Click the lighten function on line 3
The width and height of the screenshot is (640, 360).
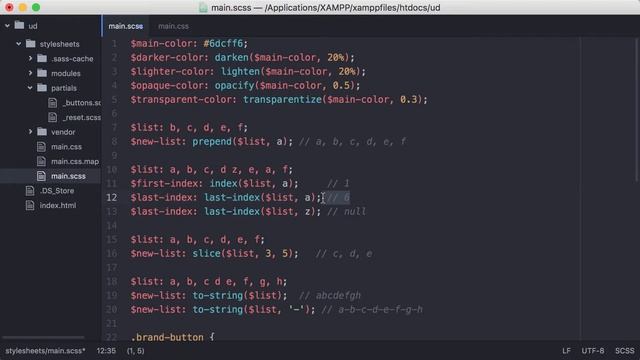[x=240, y=71]
